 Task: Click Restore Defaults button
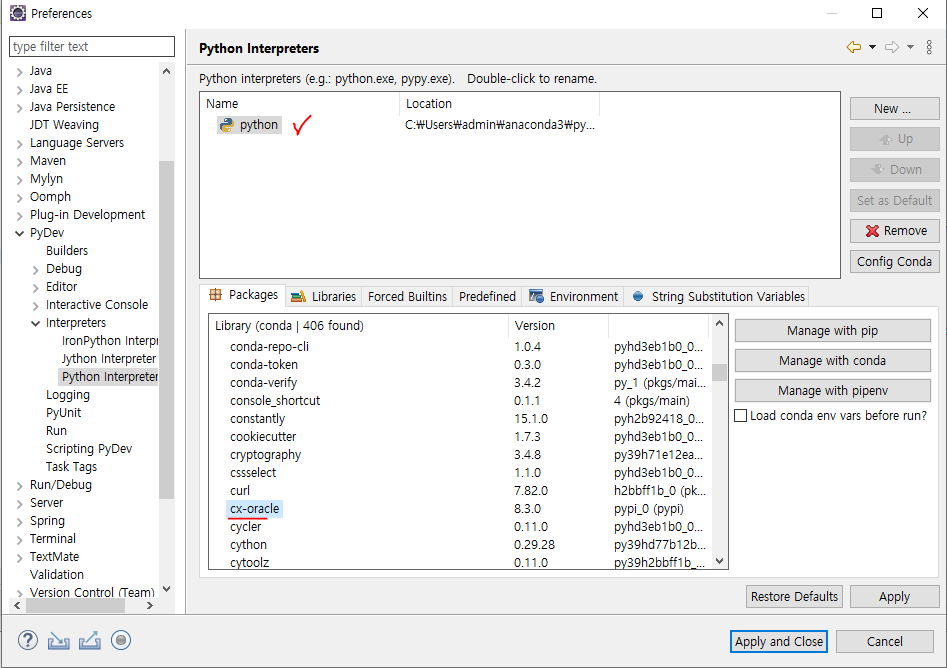point(794,597)
